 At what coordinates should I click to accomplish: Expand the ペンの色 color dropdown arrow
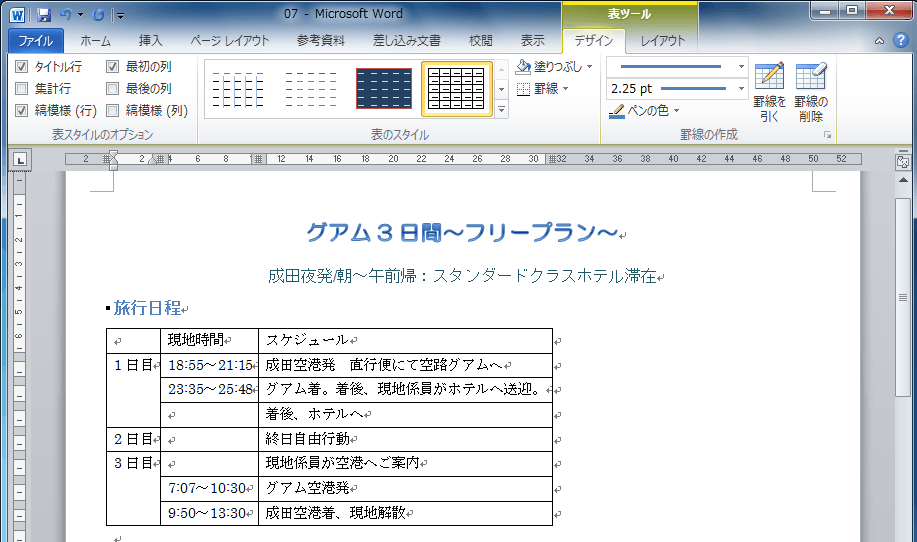point(677,111)
